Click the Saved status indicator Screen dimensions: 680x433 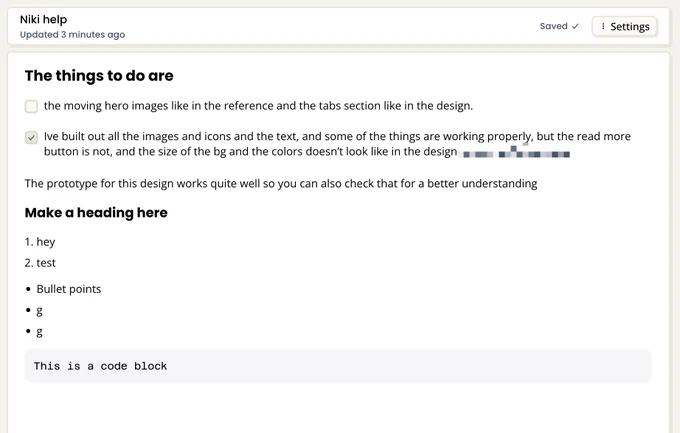tap(559, 26)
